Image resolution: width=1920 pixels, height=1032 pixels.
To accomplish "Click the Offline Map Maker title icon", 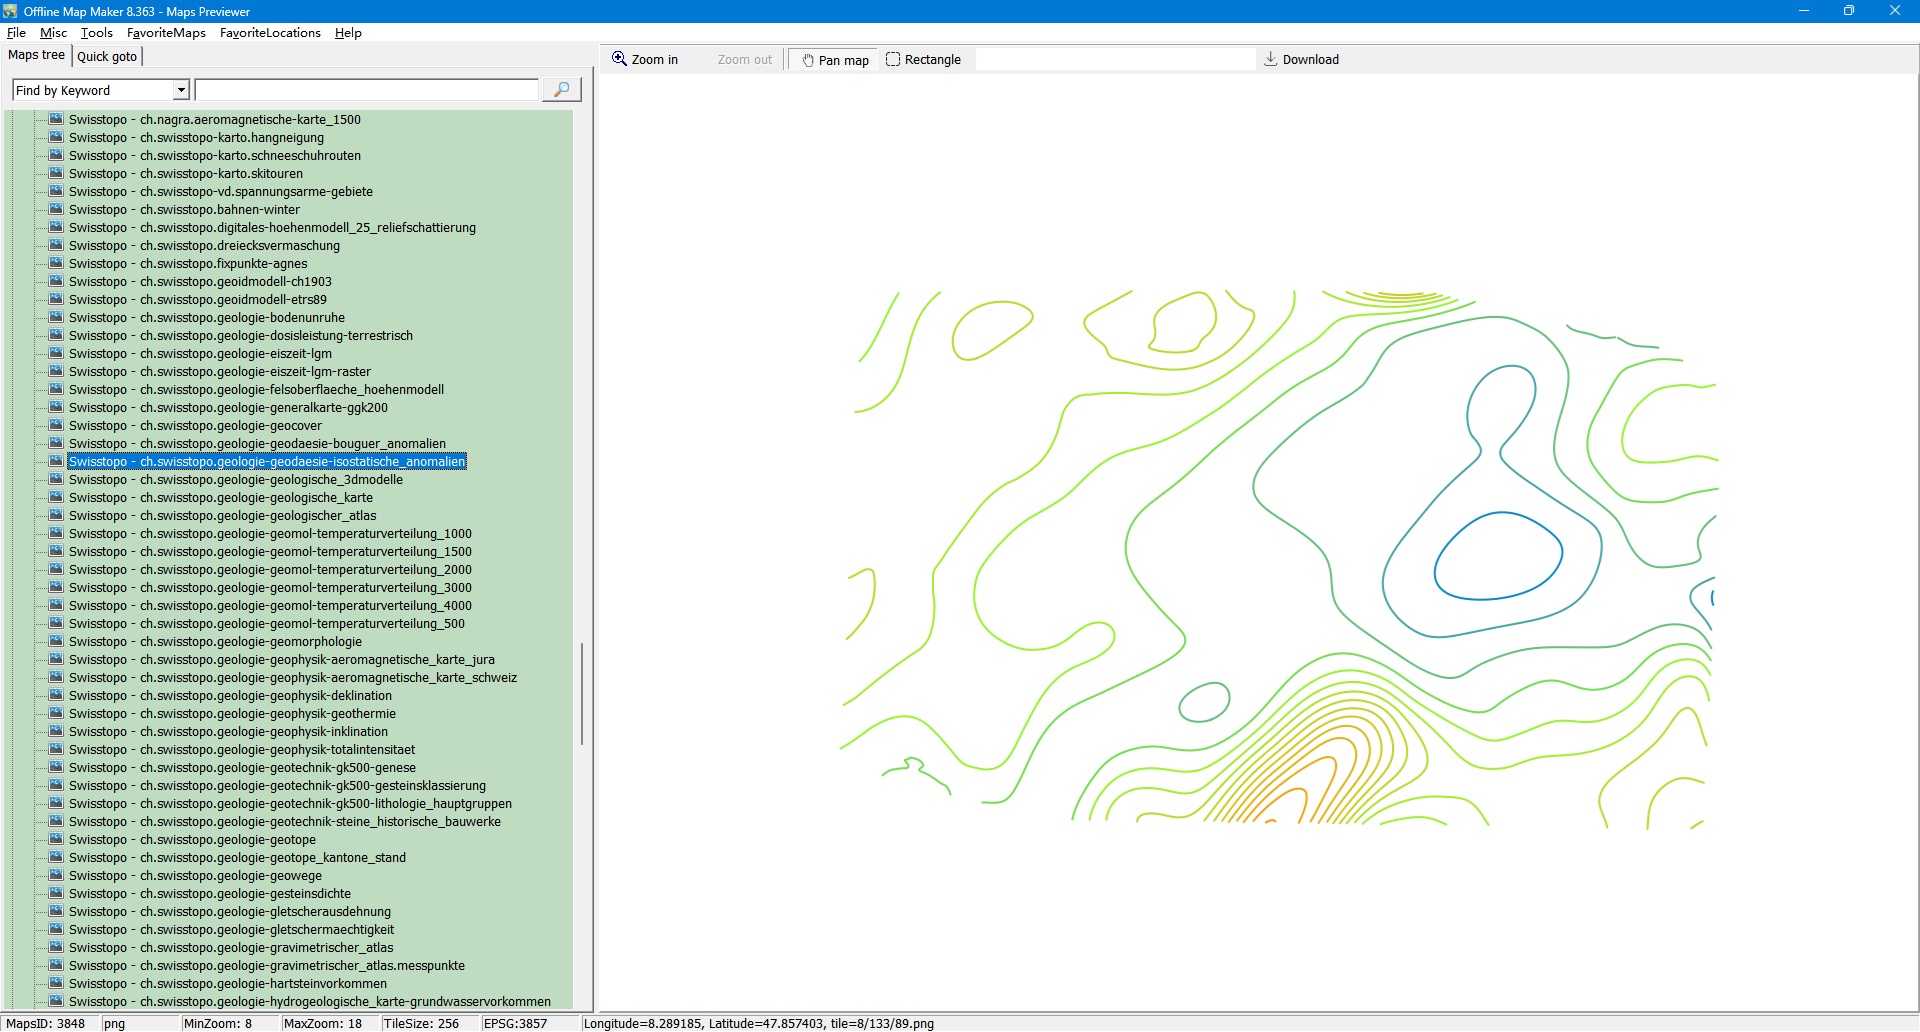I will (11, 11).
